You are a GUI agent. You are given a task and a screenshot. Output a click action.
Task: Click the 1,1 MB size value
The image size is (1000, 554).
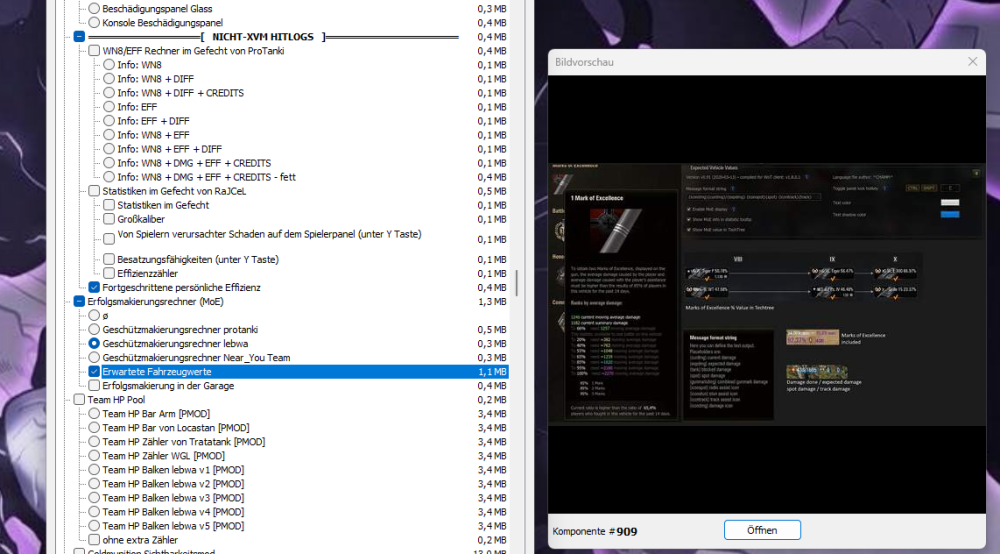tap(492, 371)
